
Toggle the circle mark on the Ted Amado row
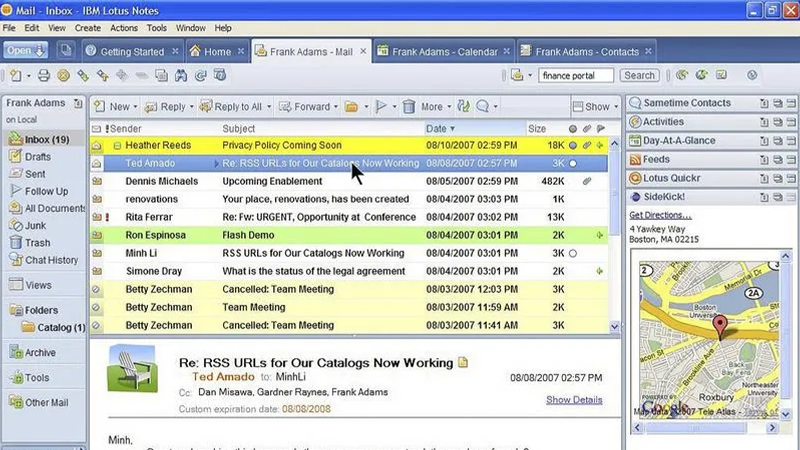click(572, 163)
